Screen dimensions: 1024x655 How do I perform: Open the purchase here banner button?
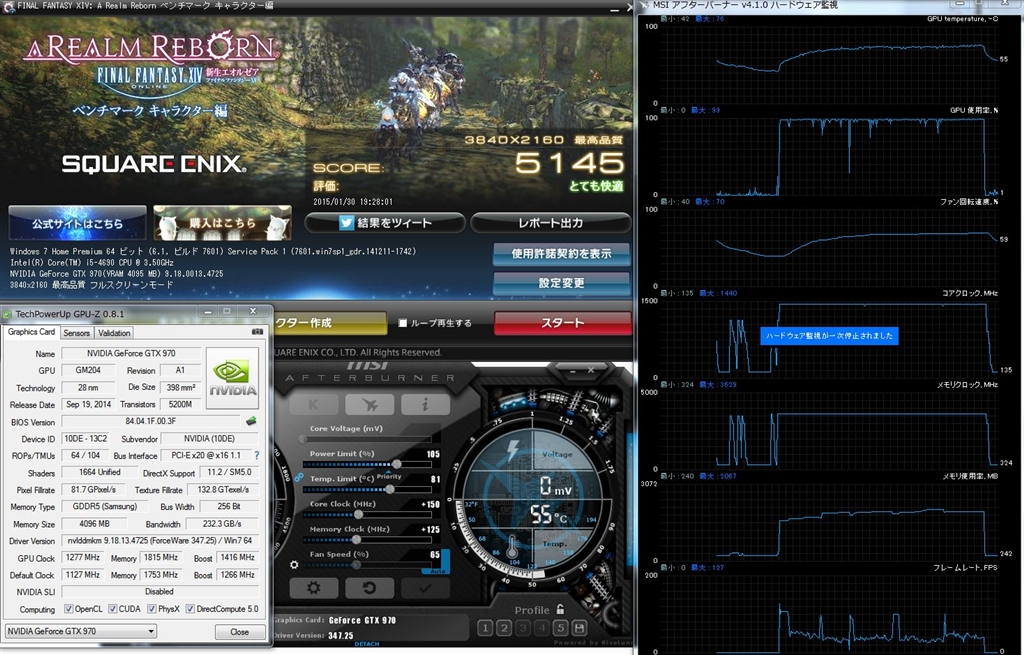click(222, 223)
